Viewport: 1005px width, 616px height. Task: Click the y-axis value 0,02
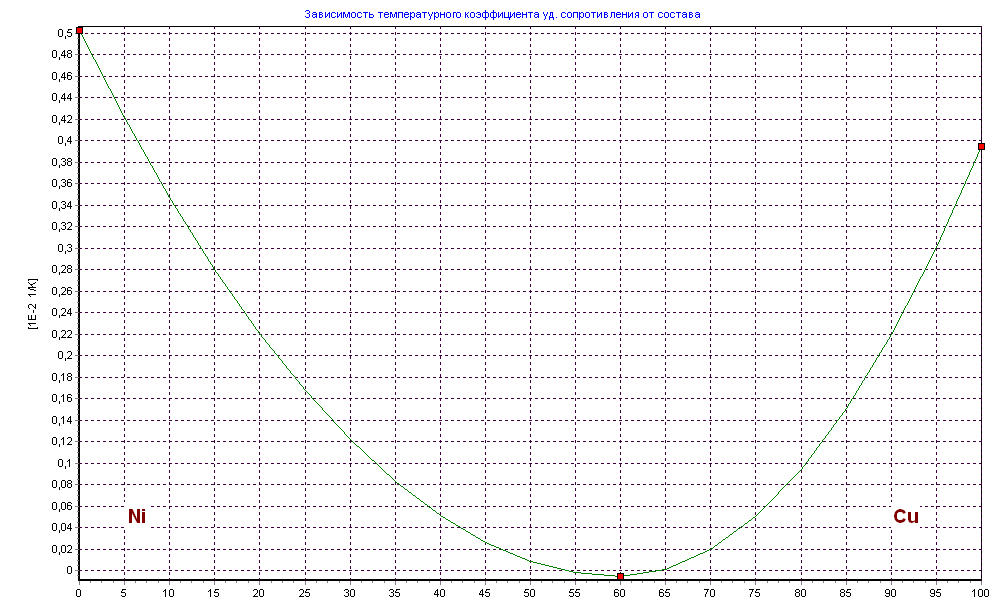click(62, 549)
